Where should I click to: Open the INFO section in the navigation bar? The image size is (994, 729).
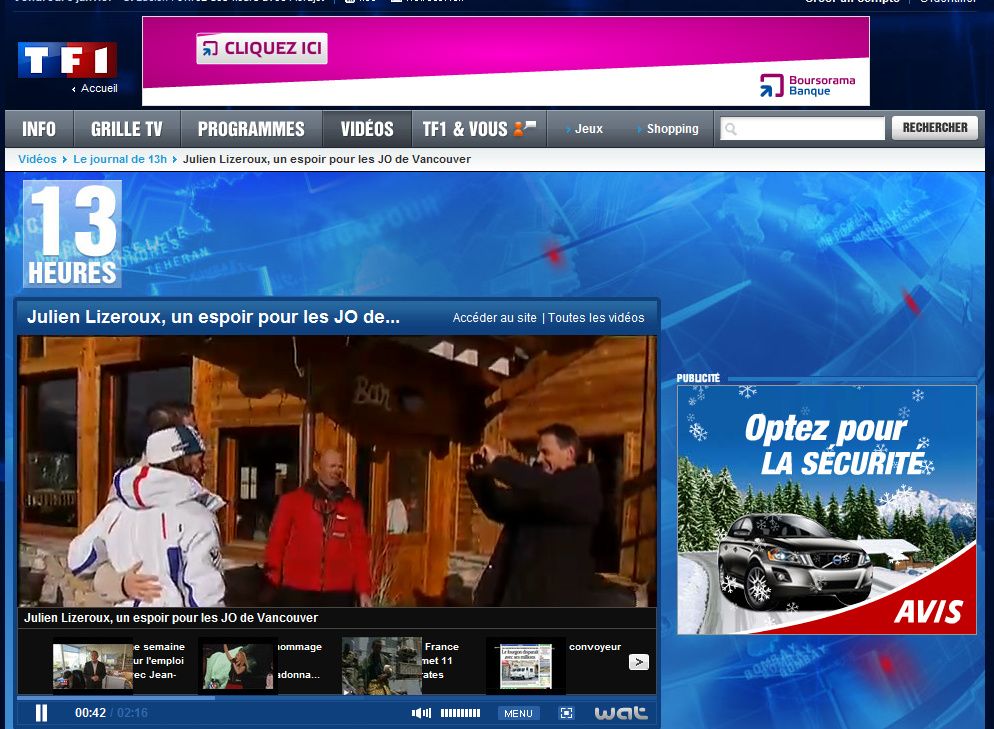(39, 129)
